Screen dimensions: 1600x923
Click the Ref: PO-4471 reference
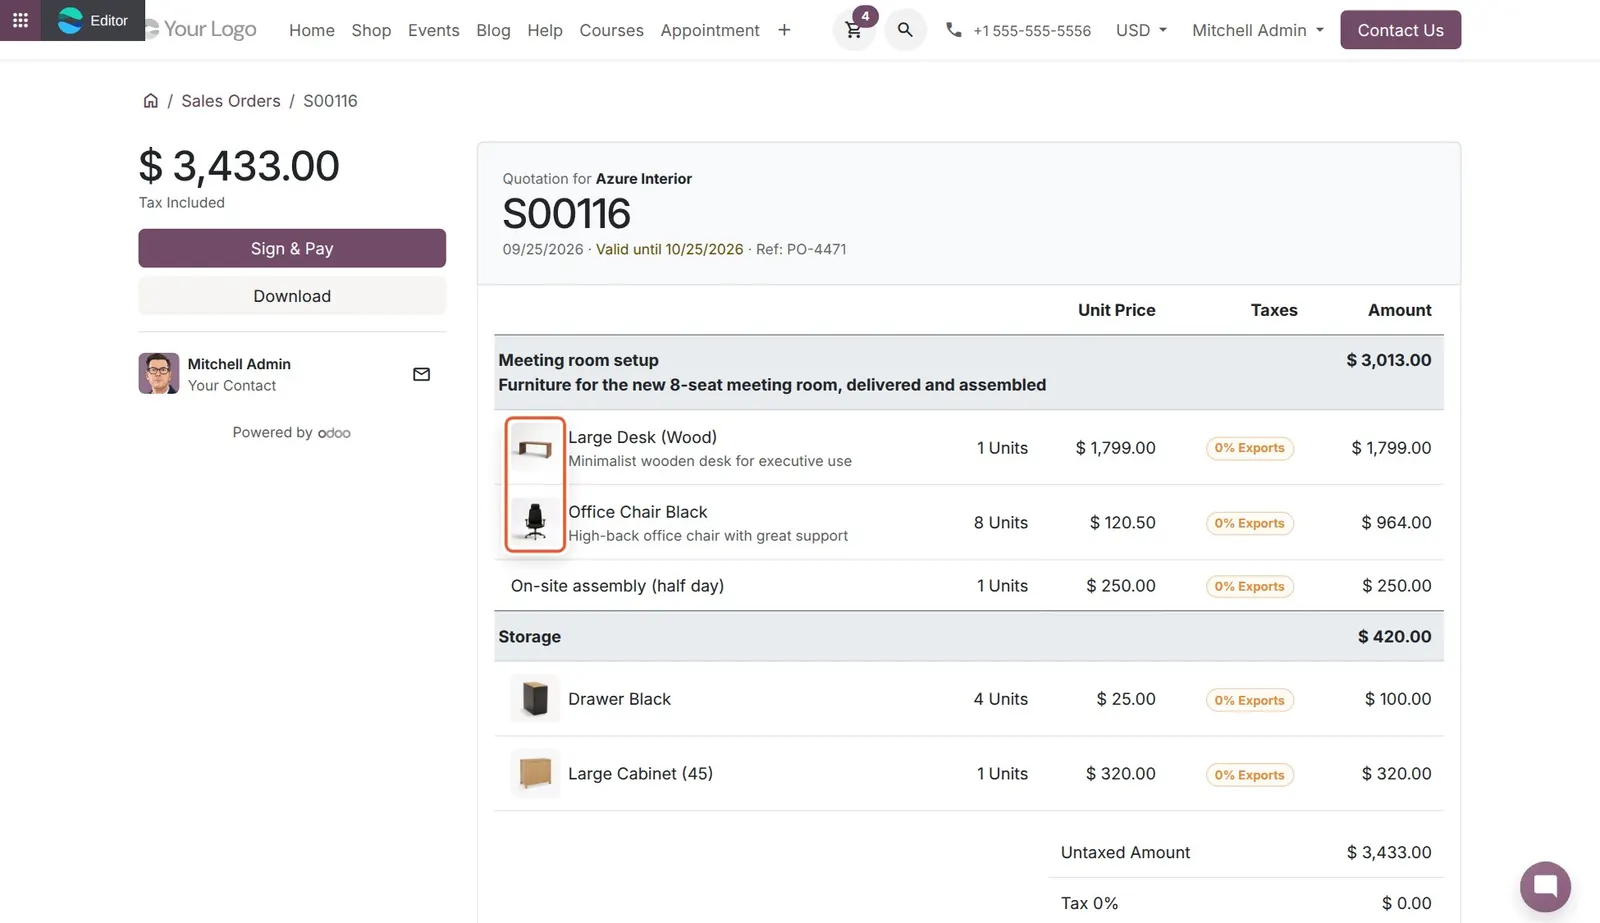coord(801,249)
